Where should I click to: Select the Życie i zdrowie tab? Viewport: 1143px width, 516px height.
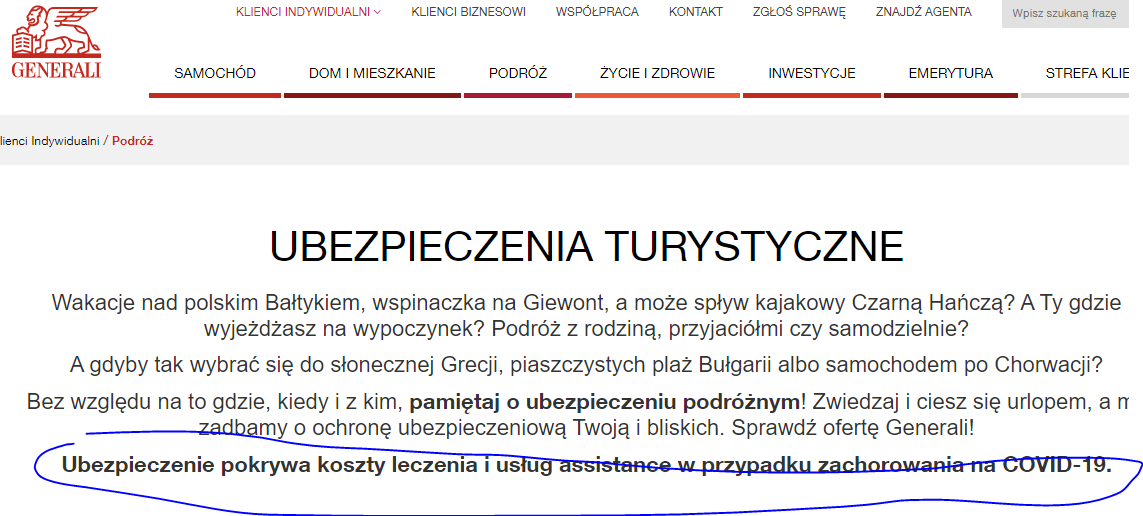click(x=658, y=74)
